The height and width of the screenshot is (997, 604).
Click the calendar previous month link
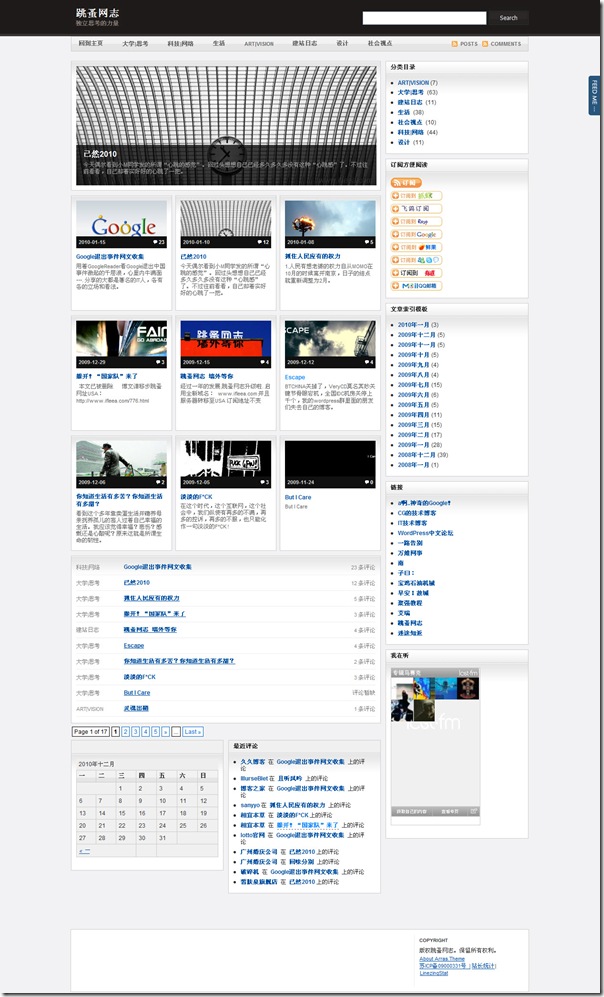(84, 850)
